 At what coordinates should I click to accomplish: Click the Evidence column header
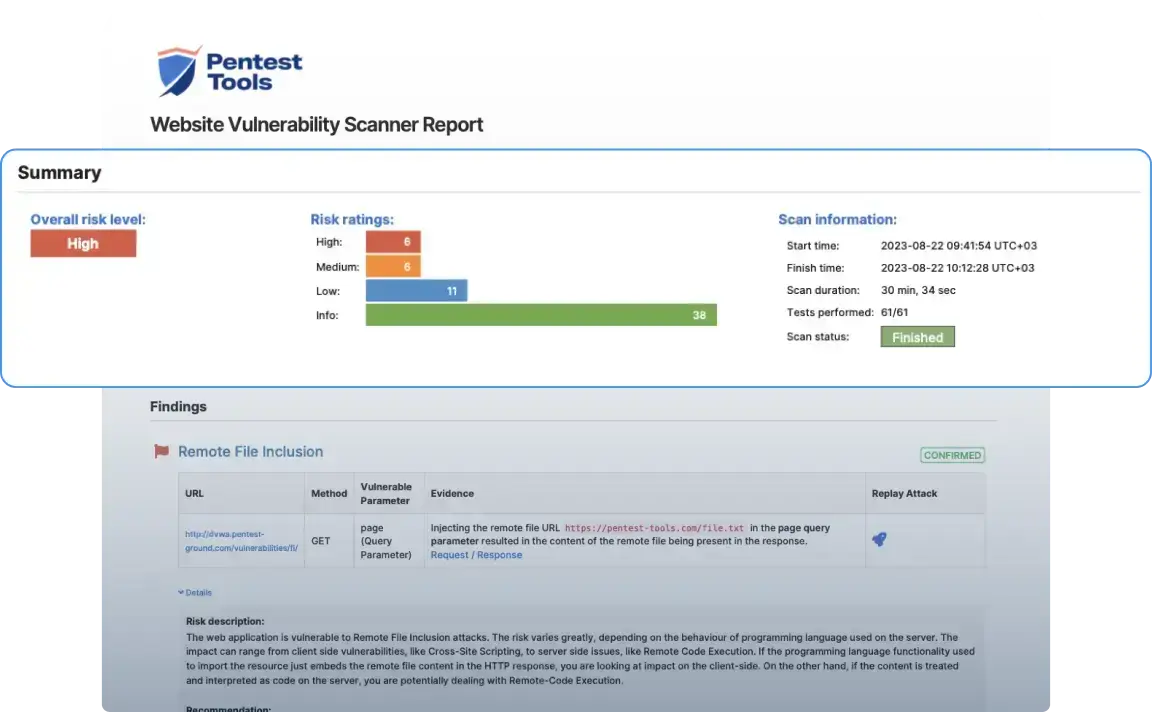pos(452,493)
